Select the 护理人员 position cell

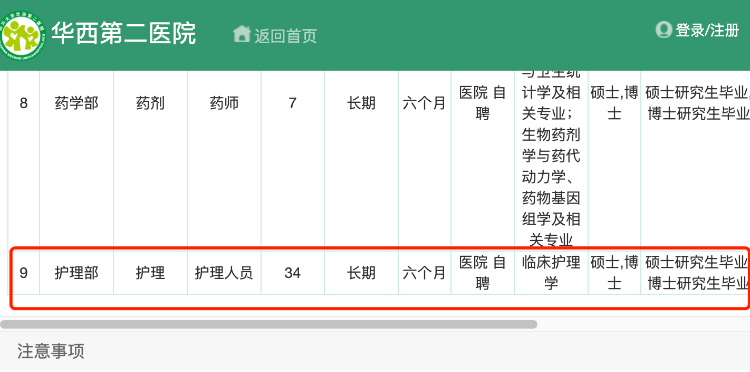coord(224,273)
